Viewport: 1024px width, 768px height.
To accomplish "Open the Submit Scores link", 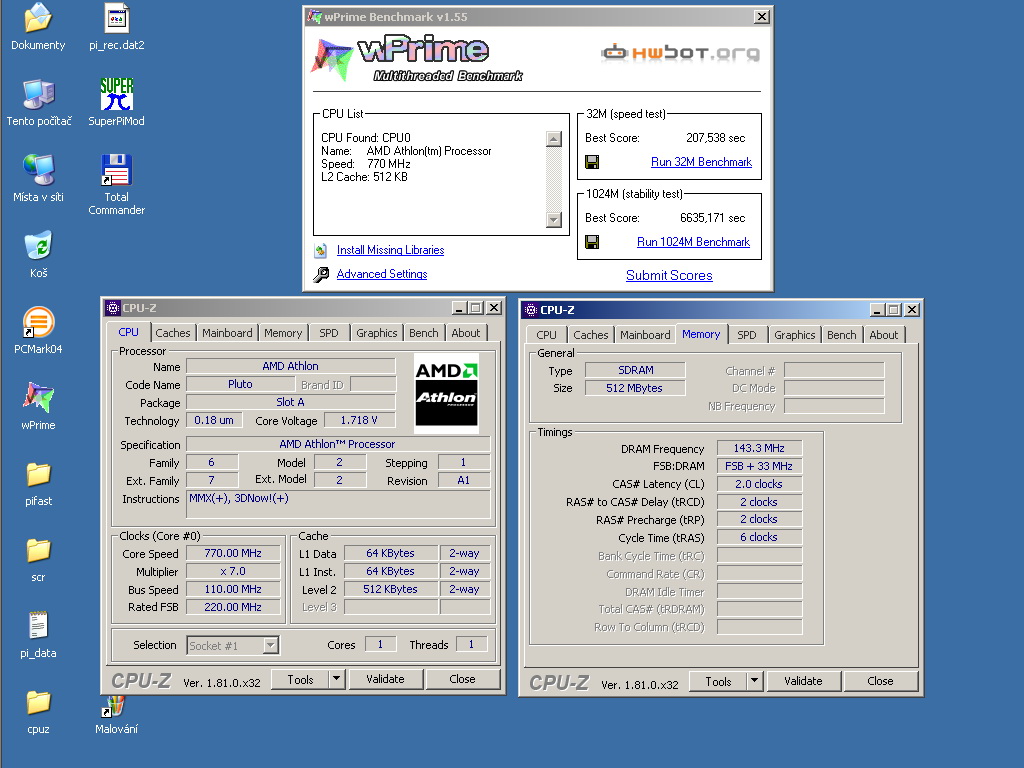I will coord(669,276).
